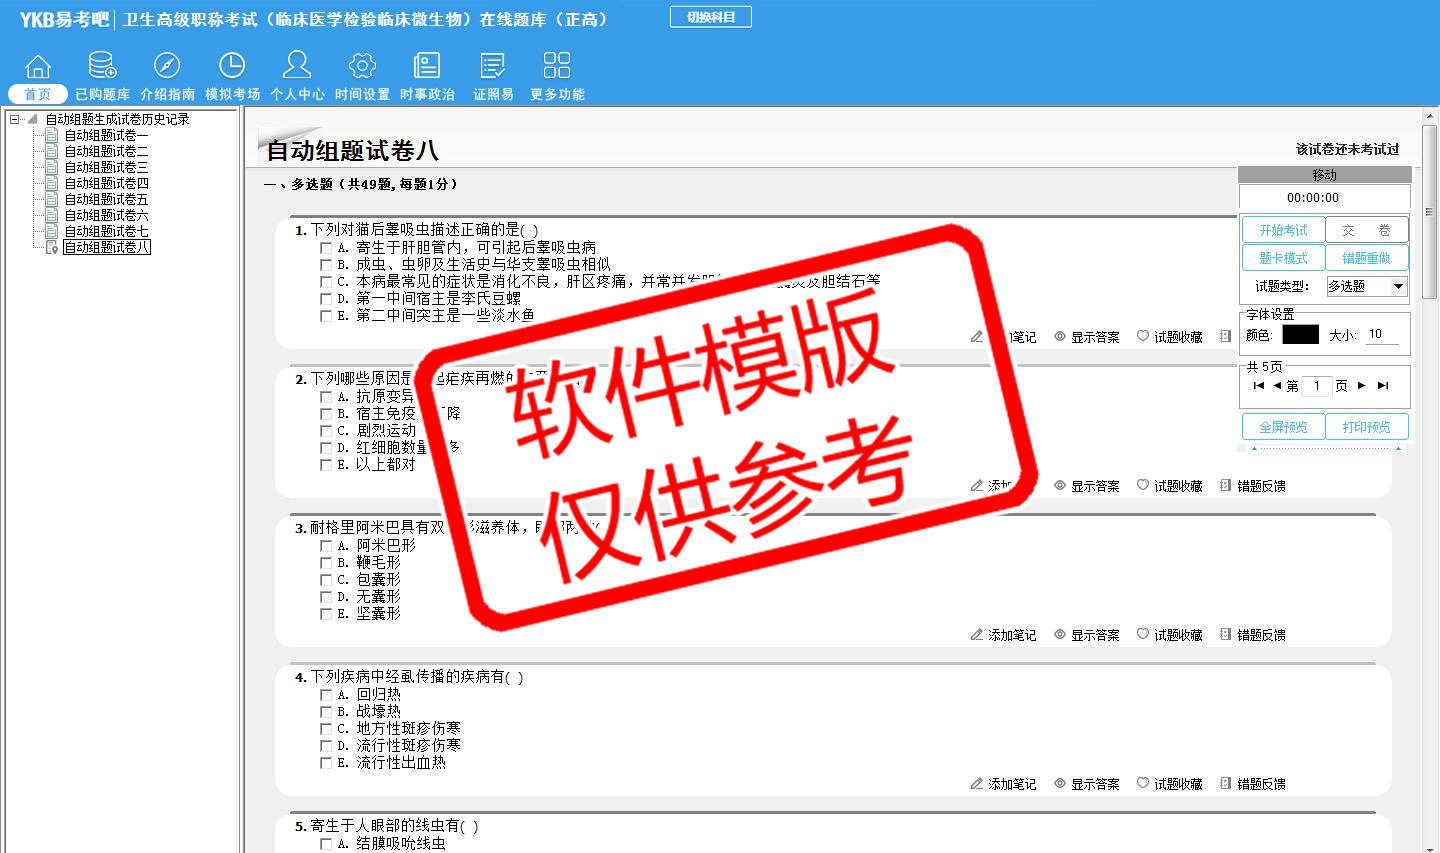Open 更多功能 grid icon
Screen dimensions: 1440x853
pos(557,67)
